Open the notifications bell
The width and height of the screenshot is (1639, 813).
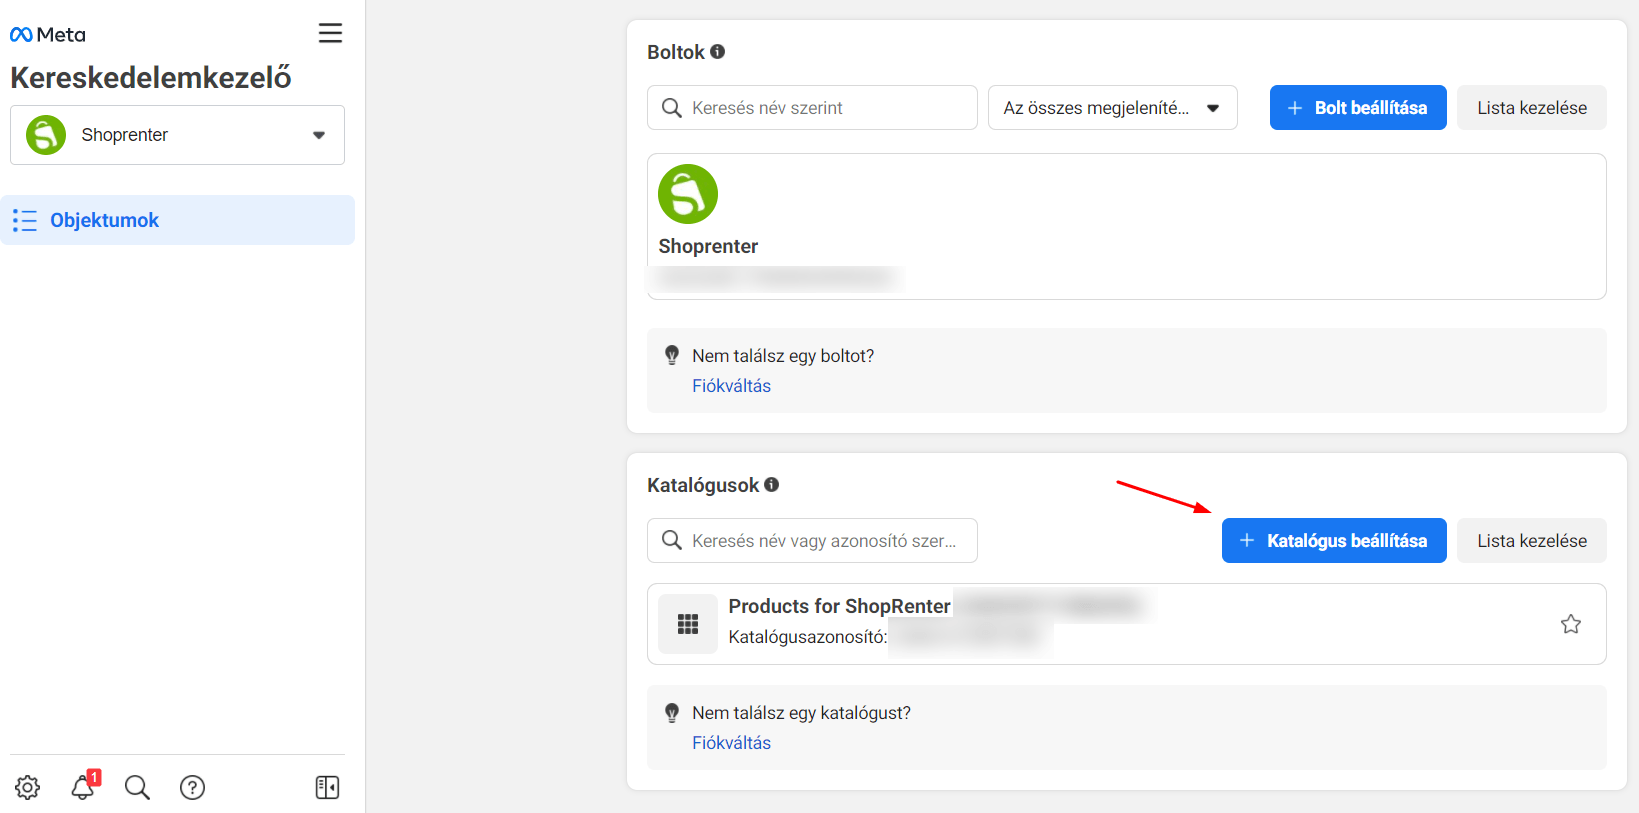pos(84,786)
